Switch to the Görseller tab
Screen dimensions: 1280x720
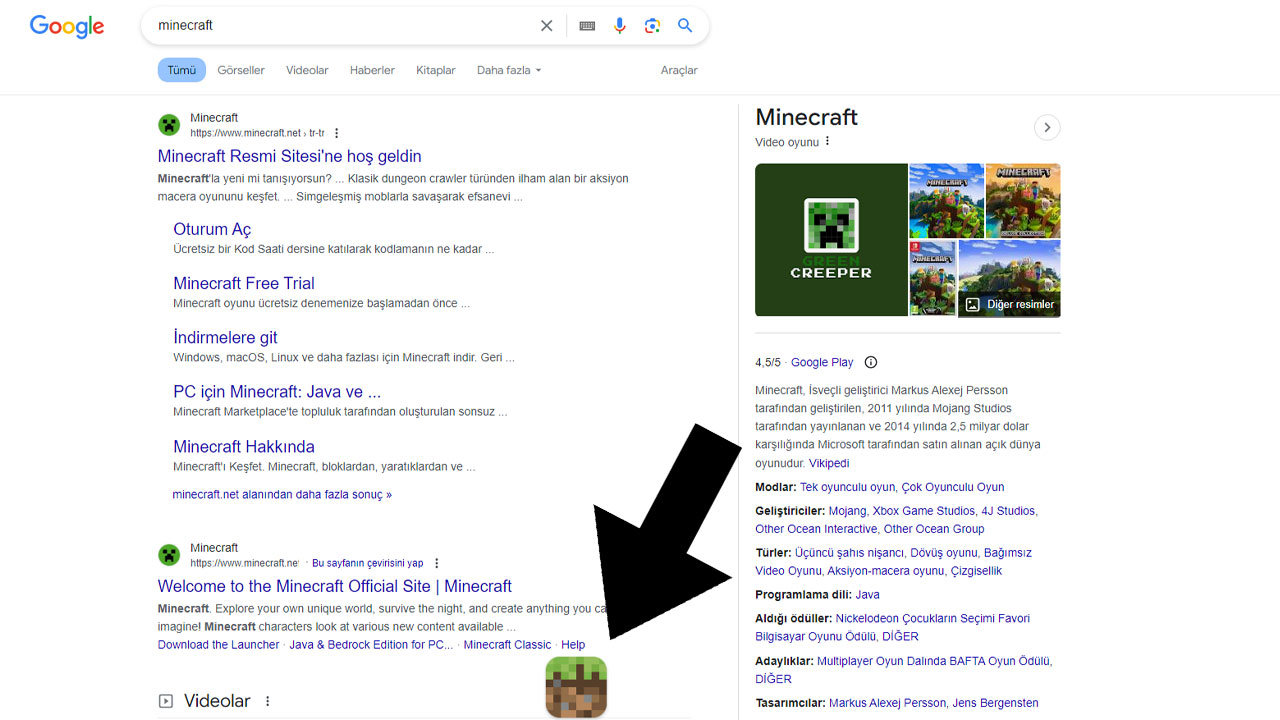pyautogui.click(x=241, y=70)
